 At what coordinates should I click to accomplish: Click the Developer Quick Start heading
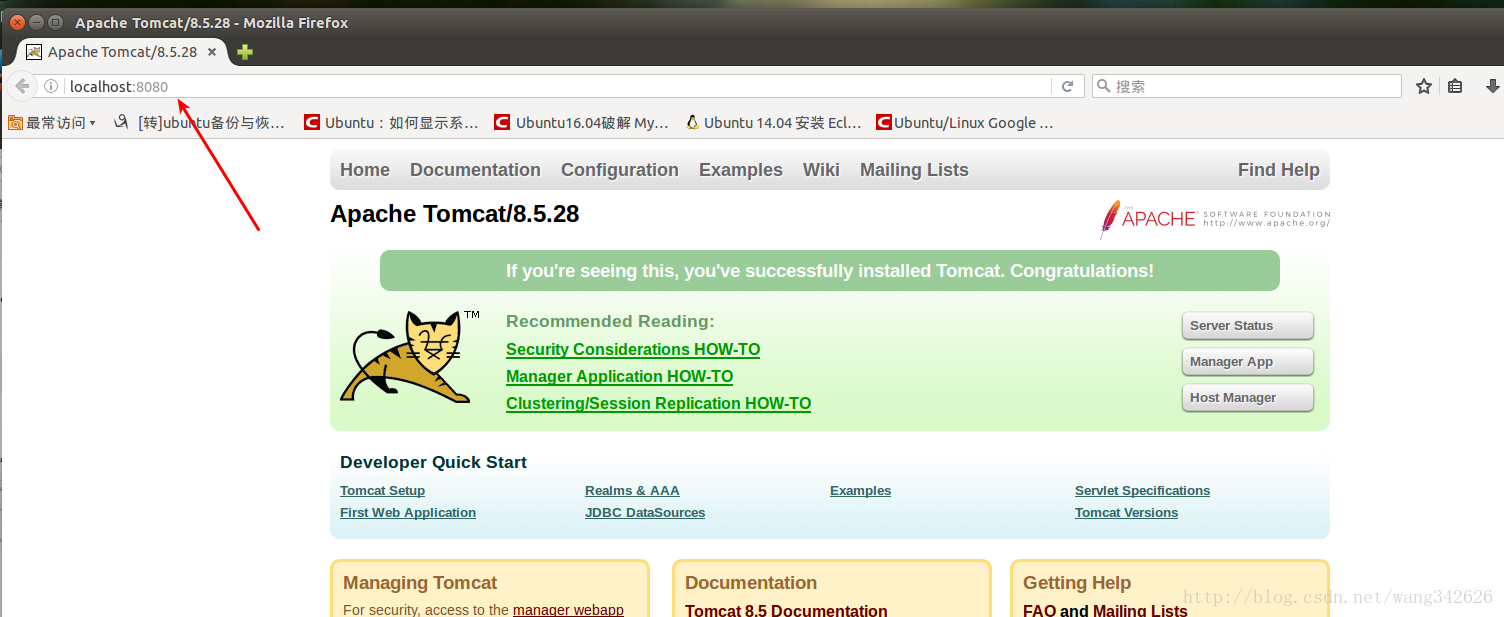[433, 462]
